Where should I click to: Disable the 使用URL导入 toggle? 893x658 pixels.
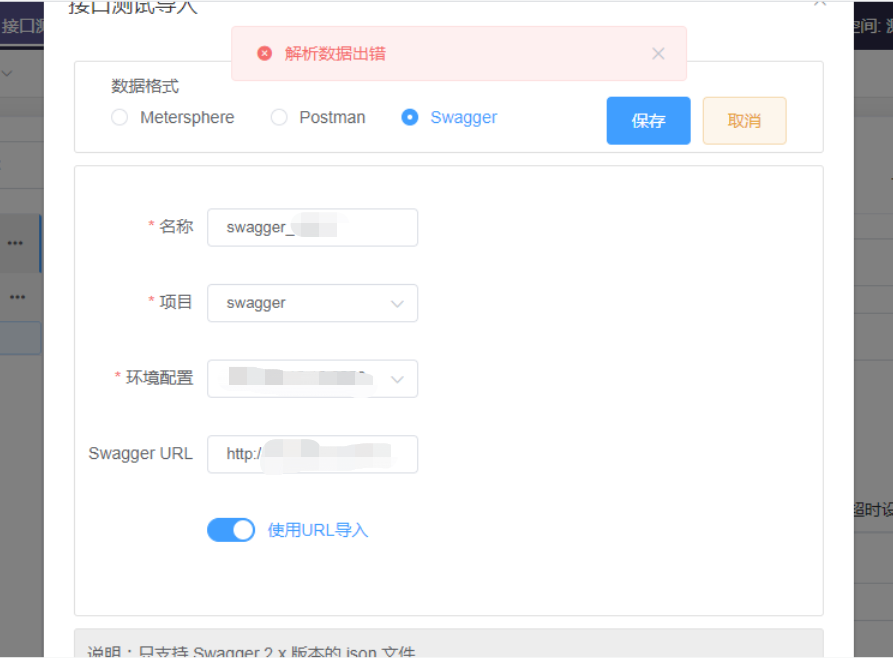click(231, 529)
